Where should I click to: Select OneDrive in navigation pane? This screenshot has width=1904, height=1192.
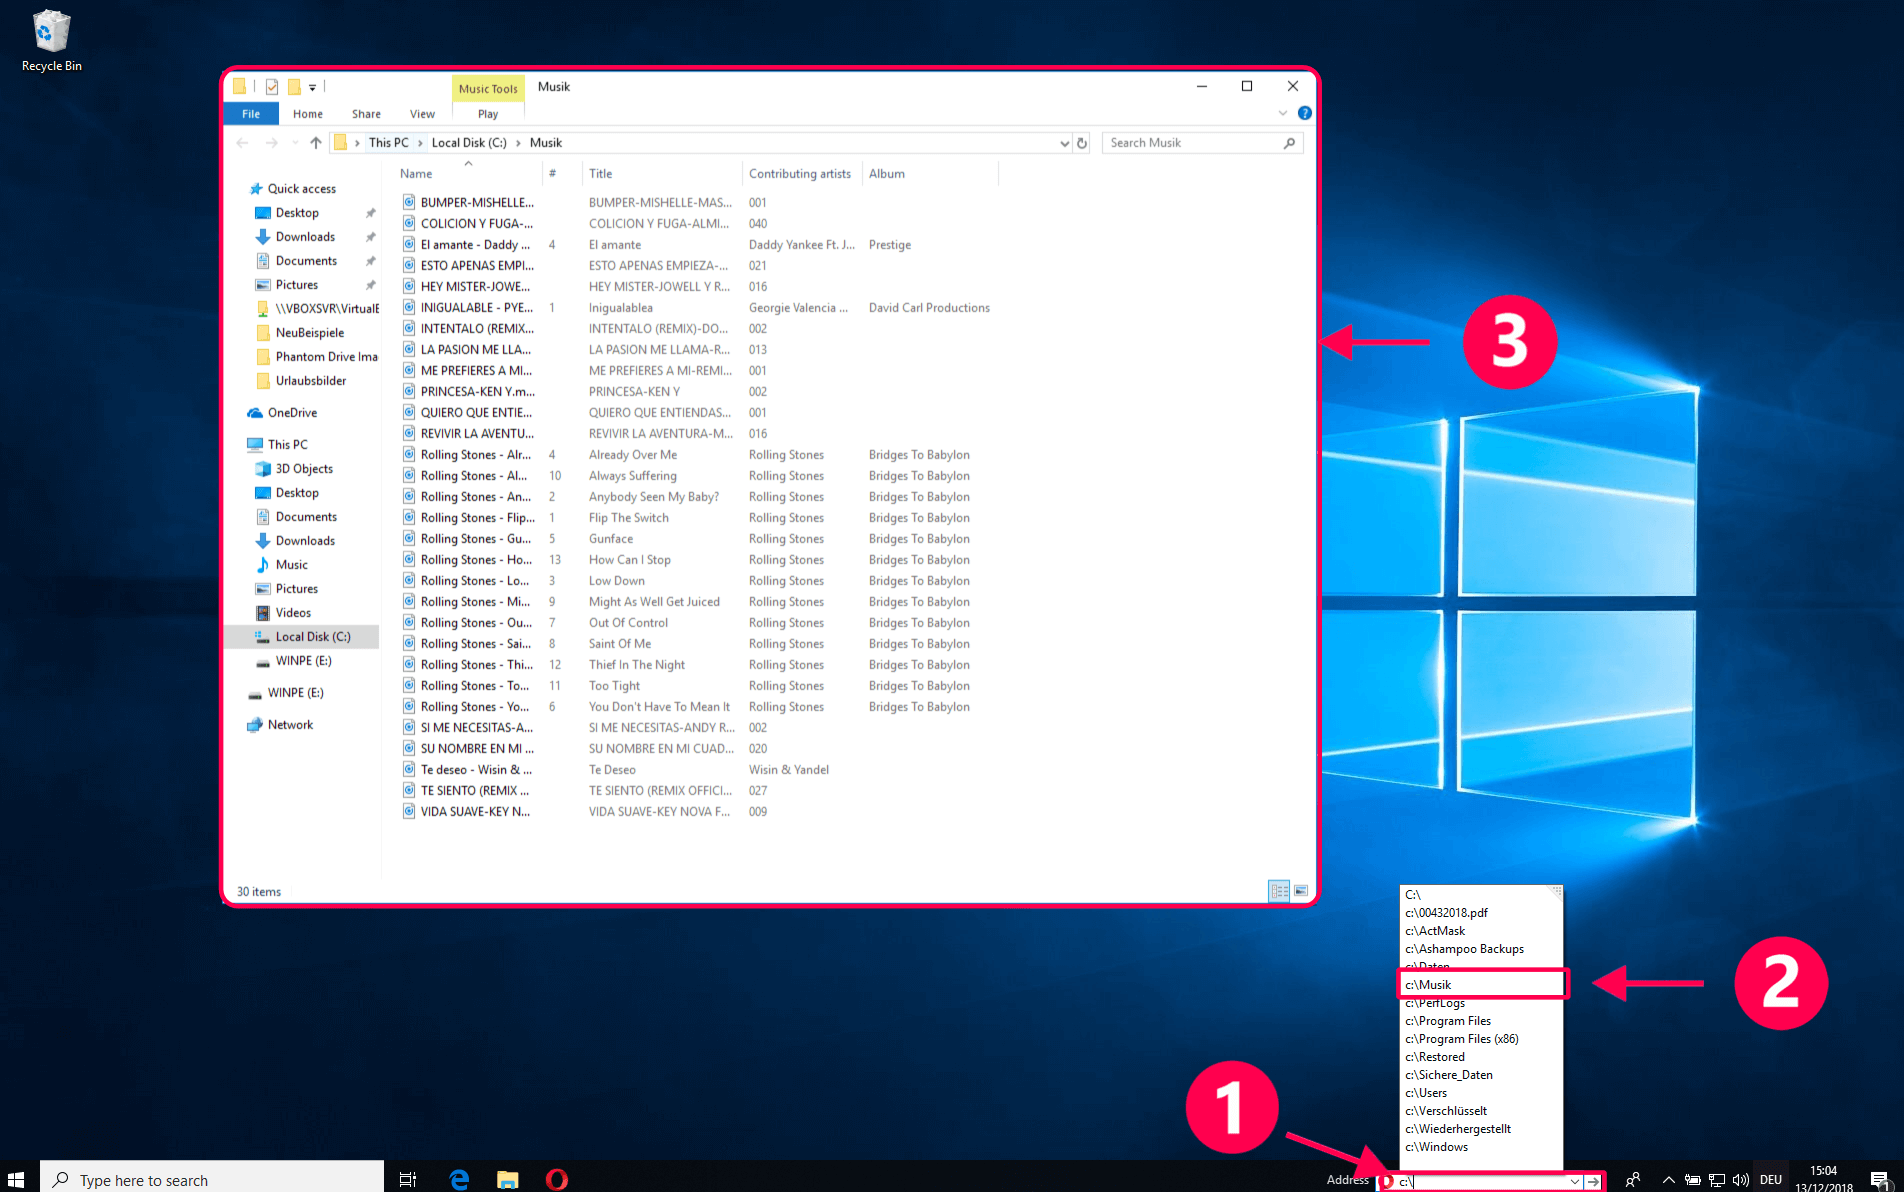click(292, 413)
